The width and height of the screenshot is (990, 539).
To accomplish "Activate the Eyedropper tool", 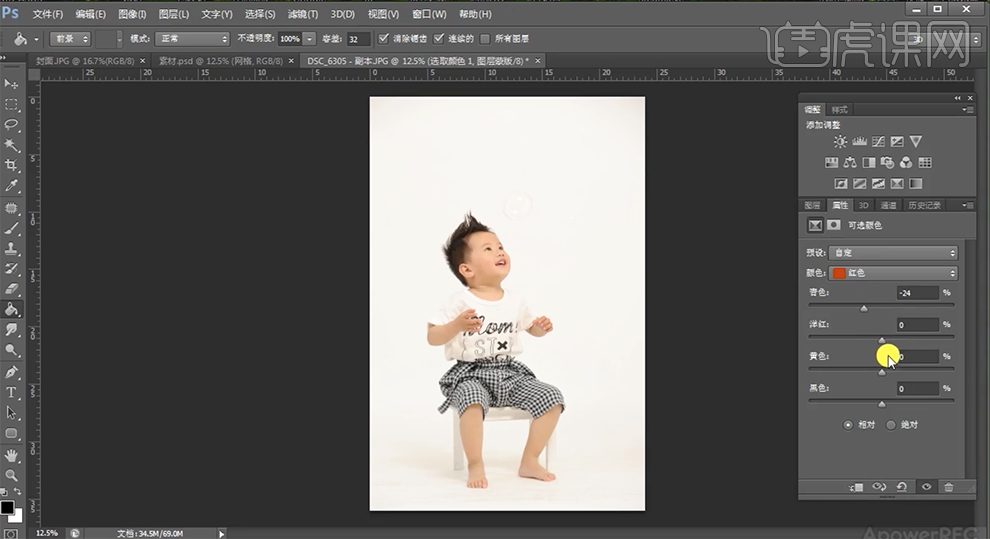I will [12, 186].
